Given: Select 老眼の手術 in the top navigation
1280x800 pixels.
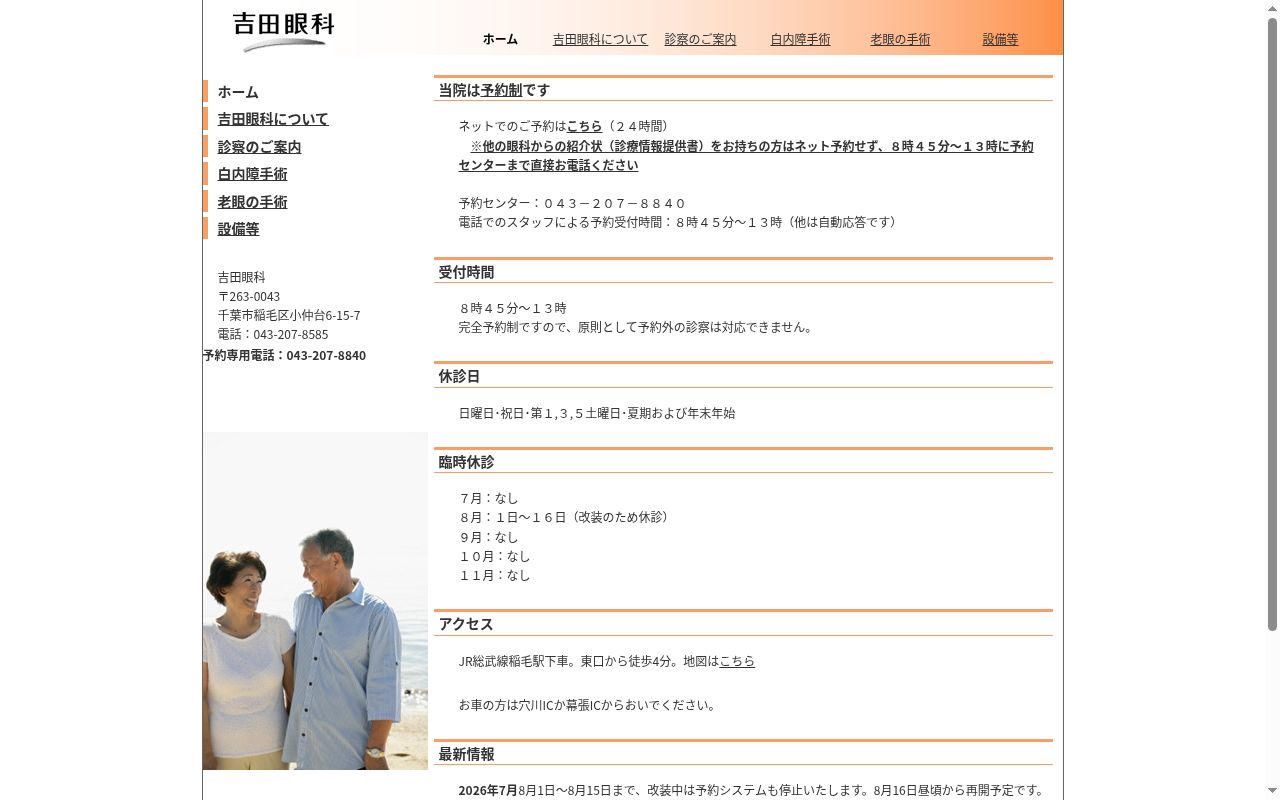Looking at the screenshot, I should pos(900,39).
